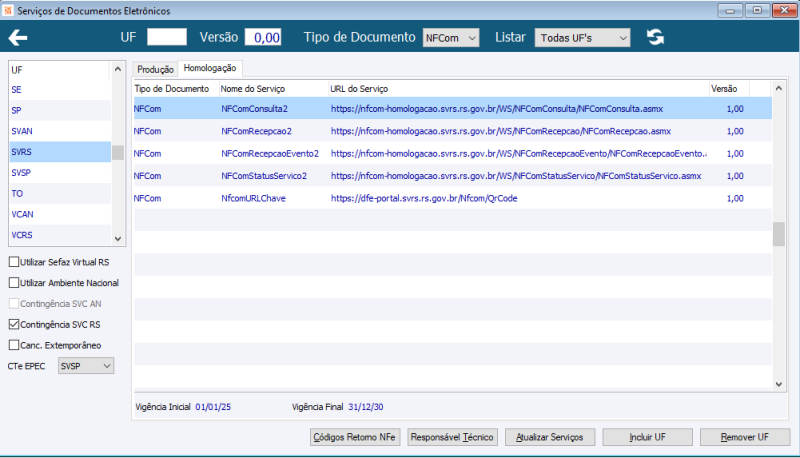Select TO in the UF list
800x458 pixels.
coord(60,194)
